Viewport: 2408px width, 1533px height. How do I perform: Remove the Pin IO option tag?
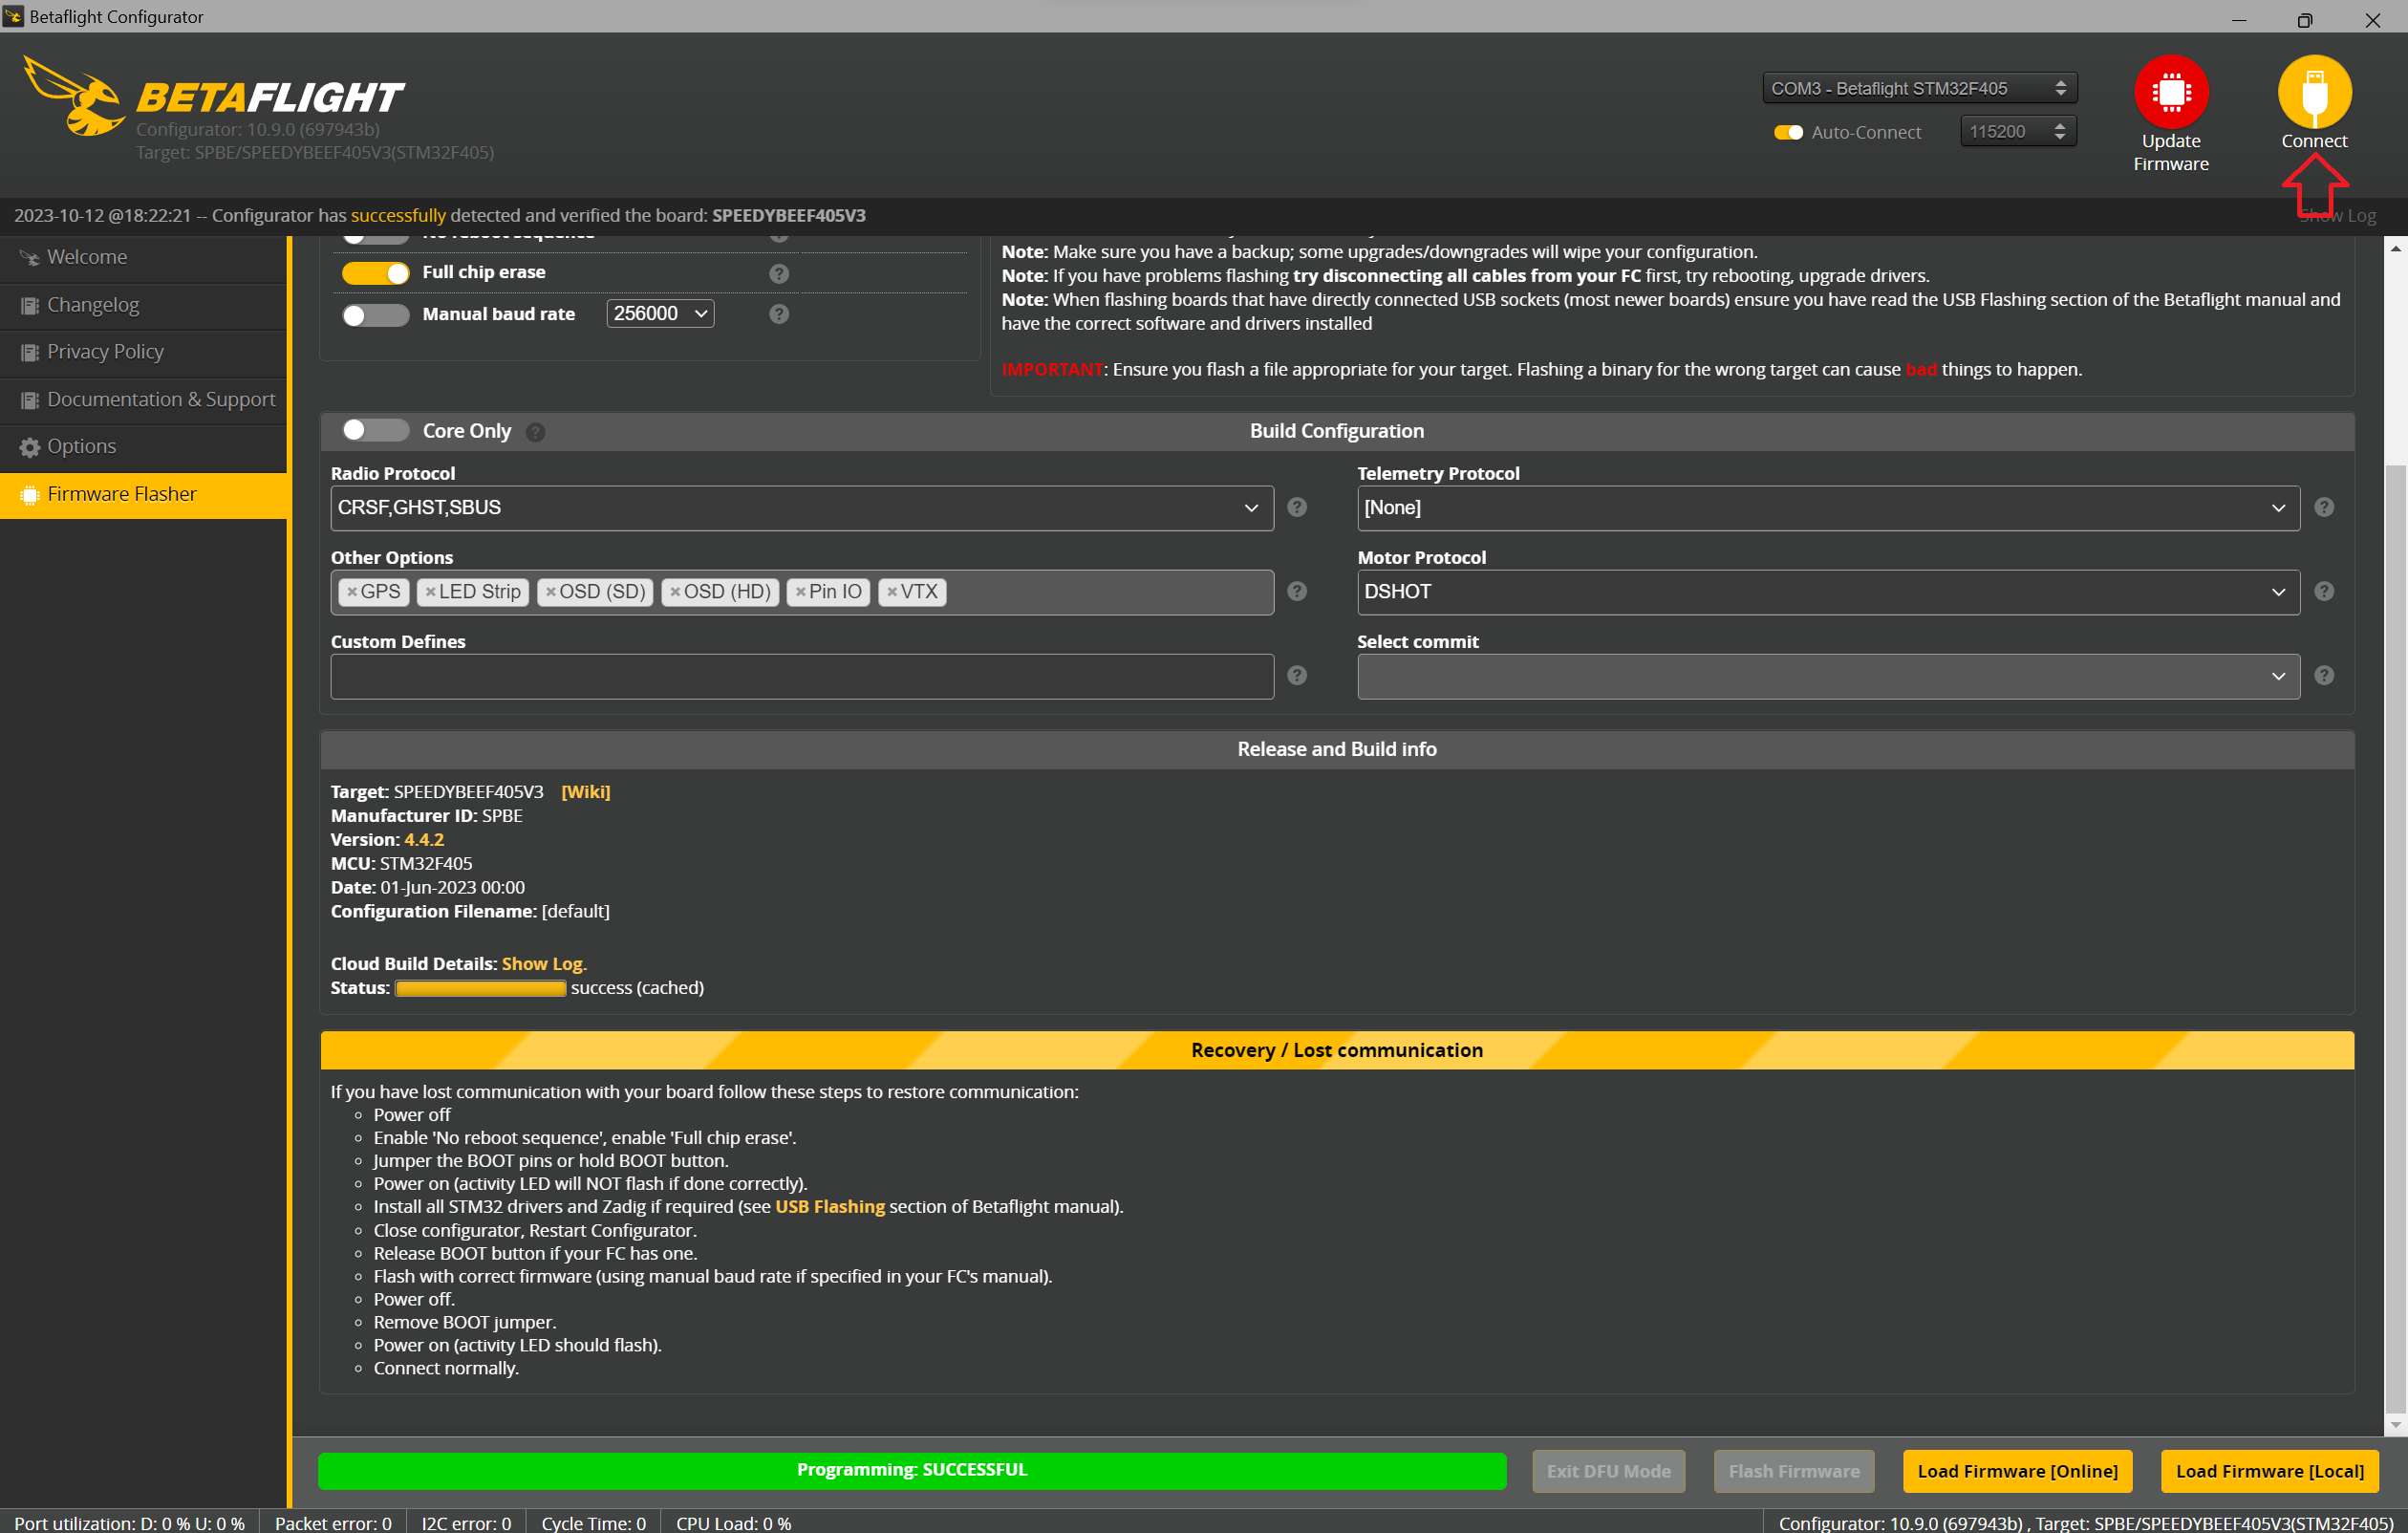800,592
